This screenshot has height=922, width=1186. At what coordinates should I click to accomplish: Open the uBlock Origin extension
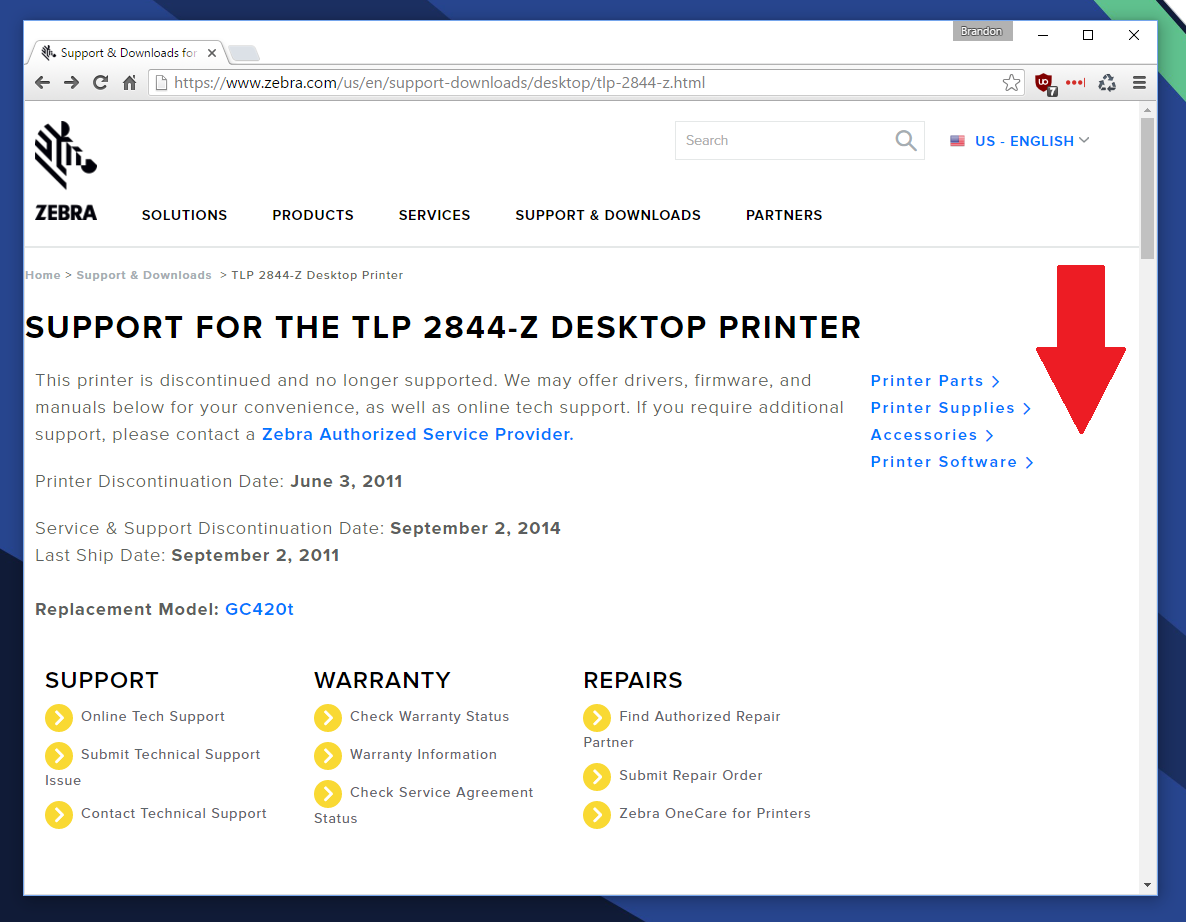click(x=1045, y=83)
